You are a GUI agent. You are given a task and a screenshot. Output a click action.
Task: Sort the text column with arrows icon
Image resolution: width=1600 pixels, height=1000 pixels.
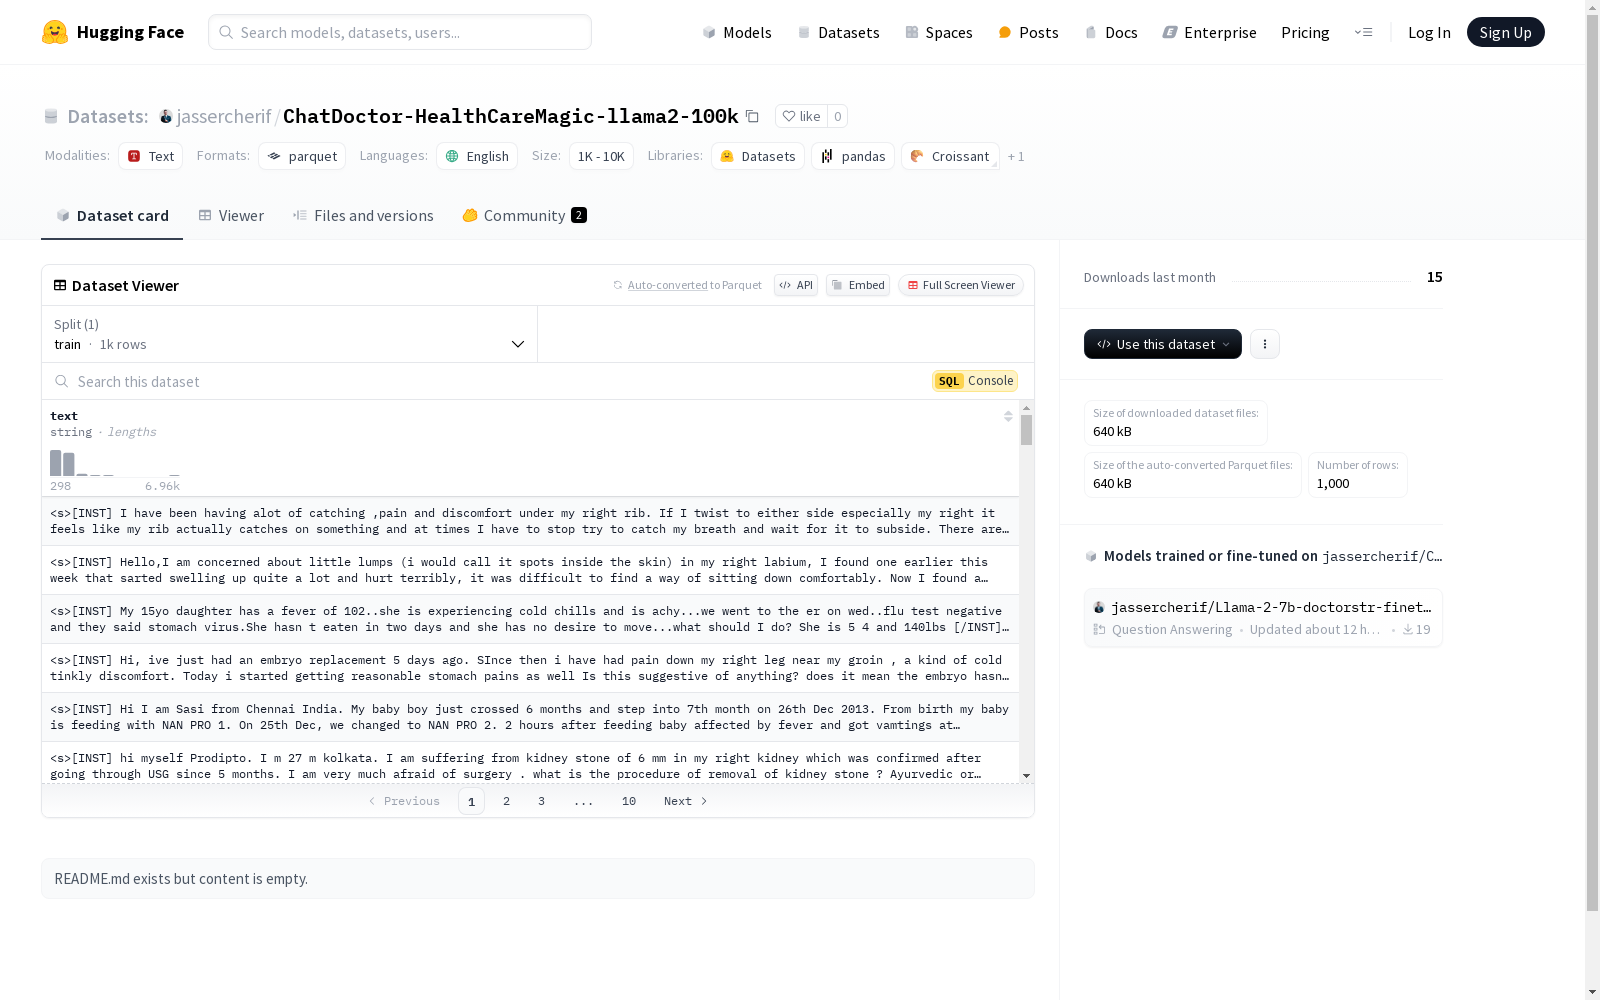tap(1008, 416)
